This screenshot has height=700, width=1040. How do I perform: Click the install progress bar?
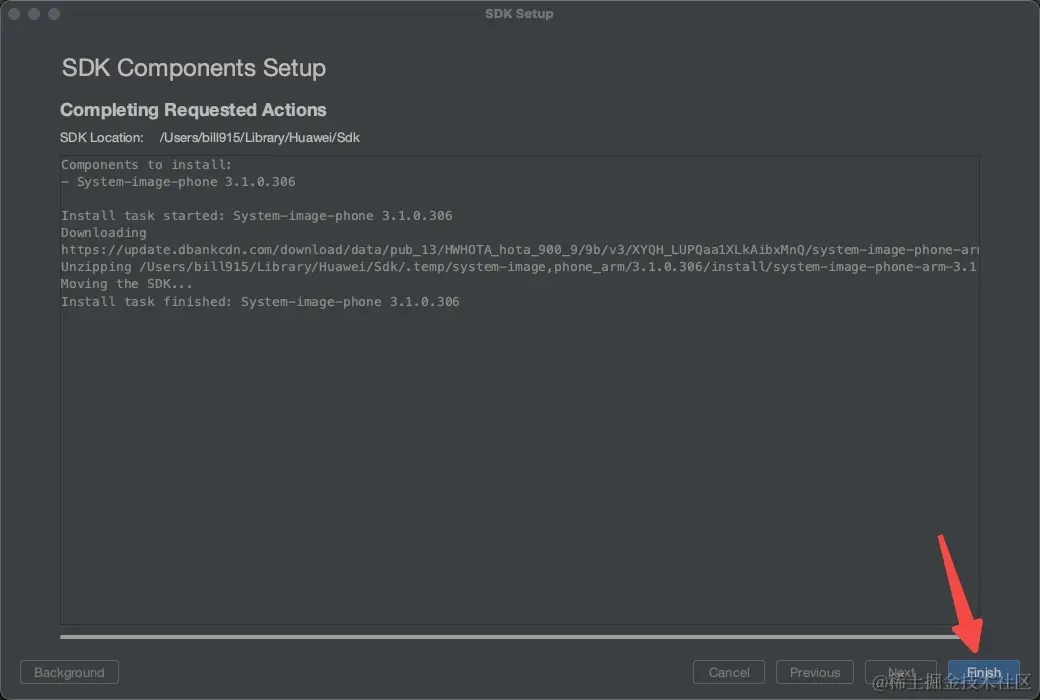[500, 636]
